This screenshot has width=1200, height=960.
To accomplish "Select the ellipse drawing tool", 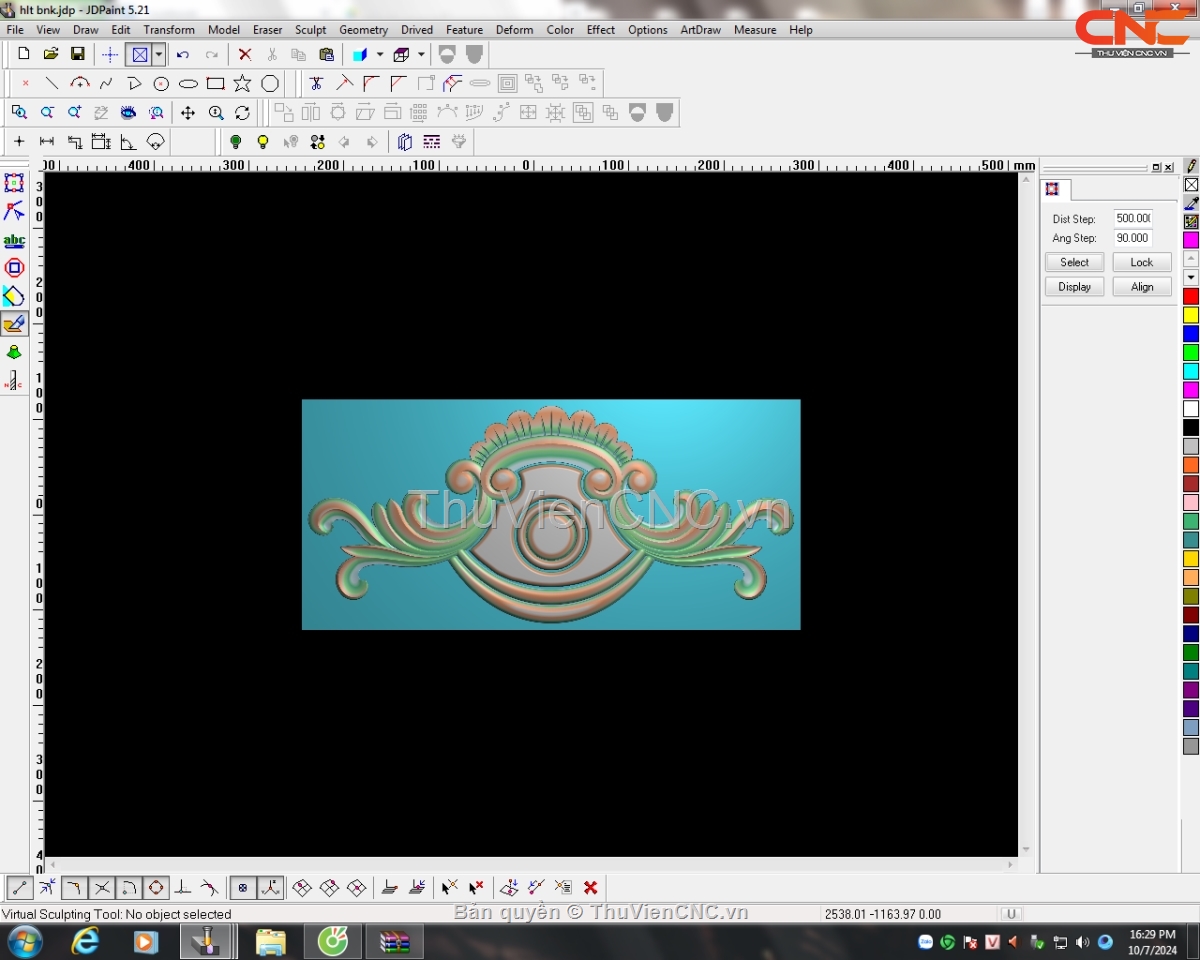I will tap(188, 83).
